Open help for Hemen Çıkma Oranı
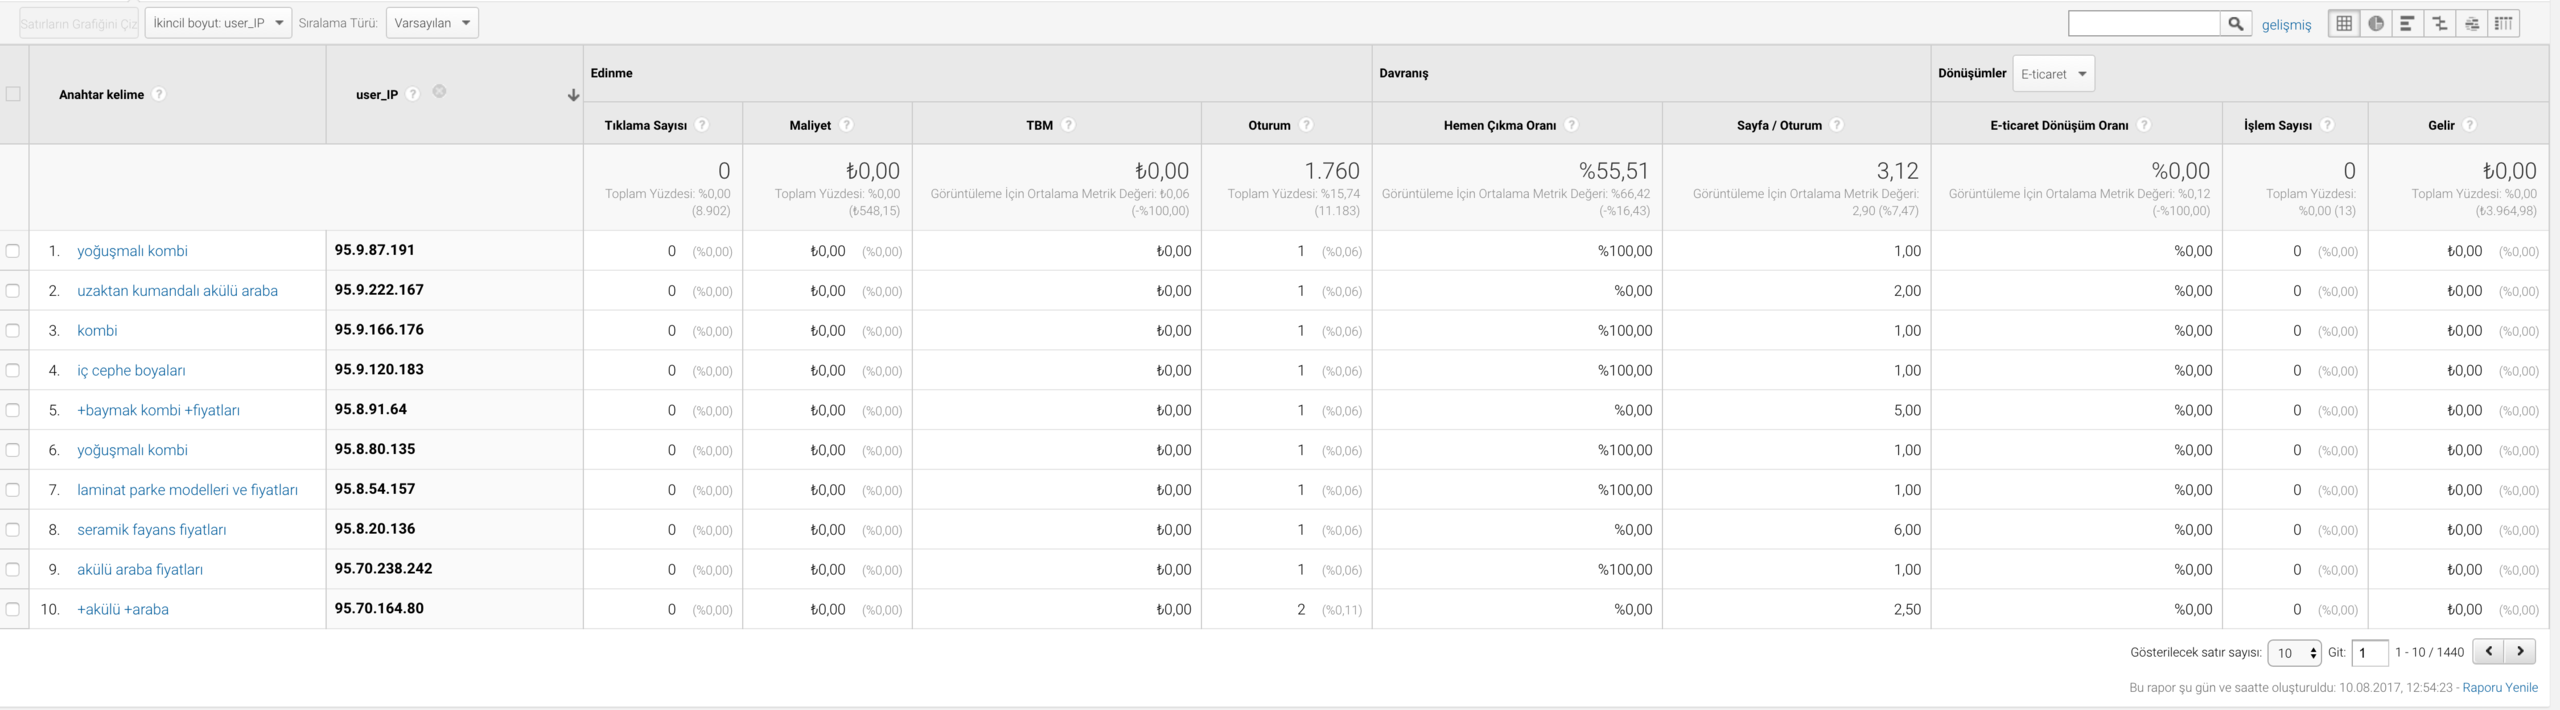 1571,125
